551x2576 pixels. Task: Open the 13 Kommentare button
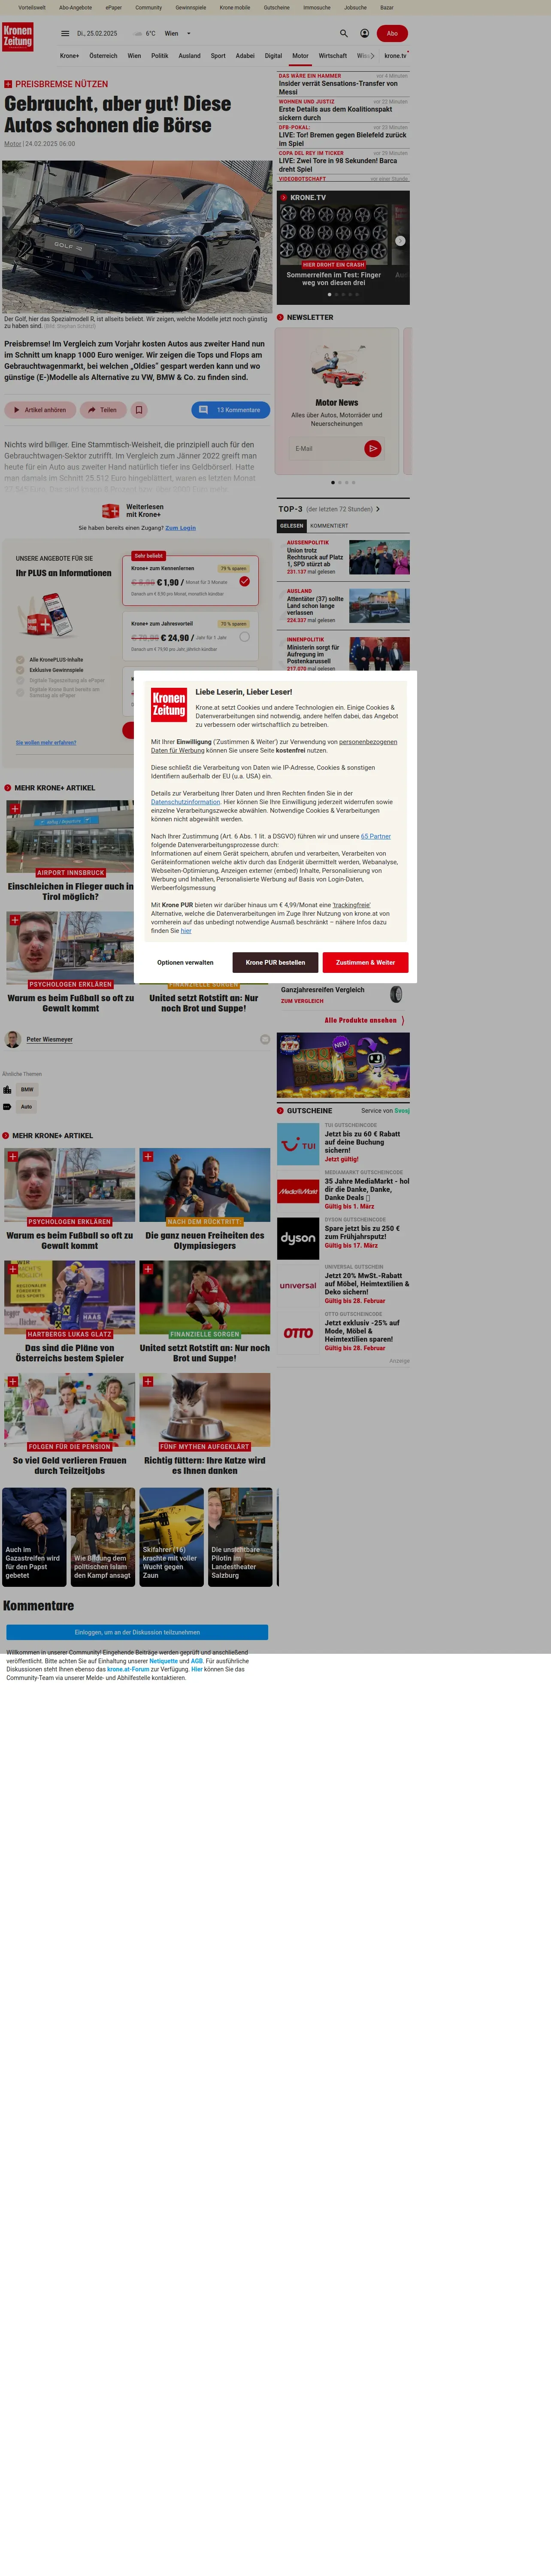[x=230, y=410]
